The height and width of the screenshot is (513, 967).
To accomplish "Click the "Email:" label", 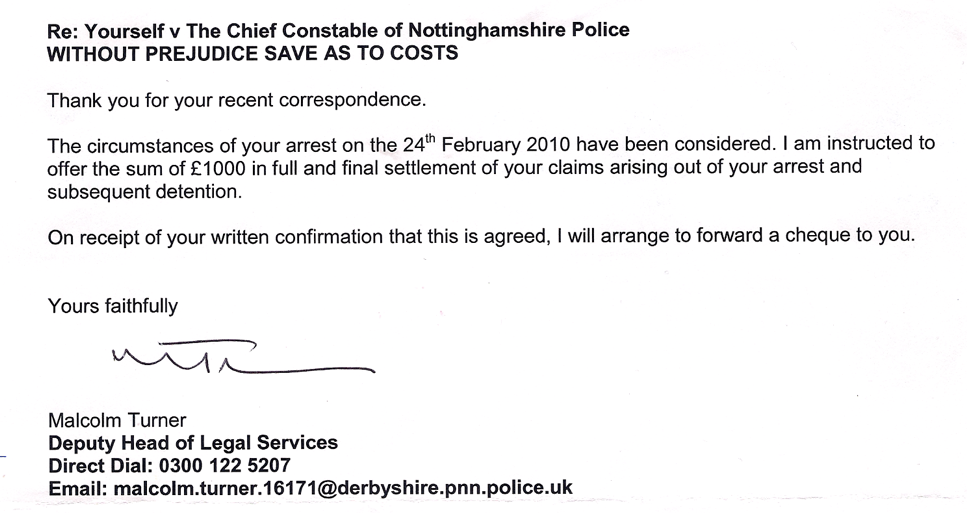I will coord(78,488).
